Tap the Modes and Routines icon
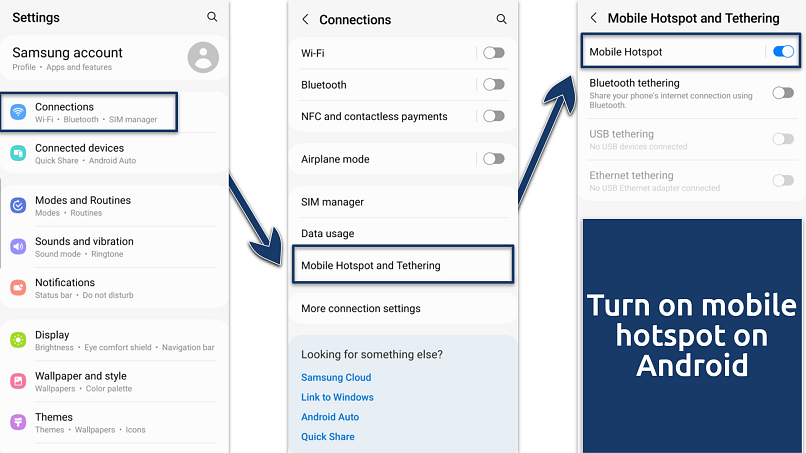This screenshot has width=806, height=453. click(x=18, y=205)
